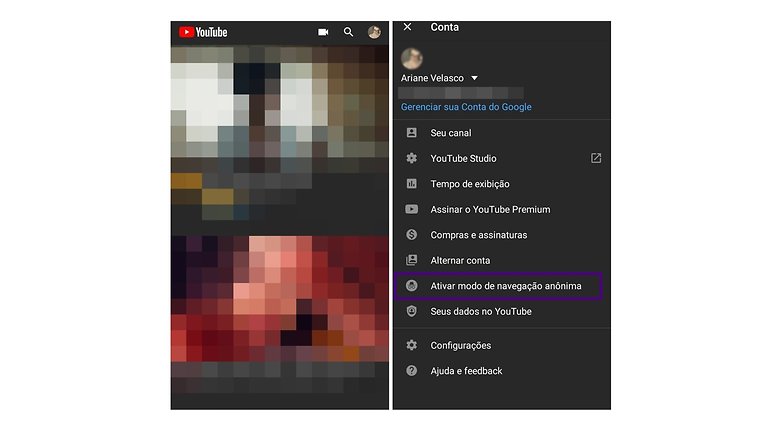The height and width of the screenshot is (440, 782).
Task: Click the Tempo de exibição chart icon
Action: tap(411, 184)
